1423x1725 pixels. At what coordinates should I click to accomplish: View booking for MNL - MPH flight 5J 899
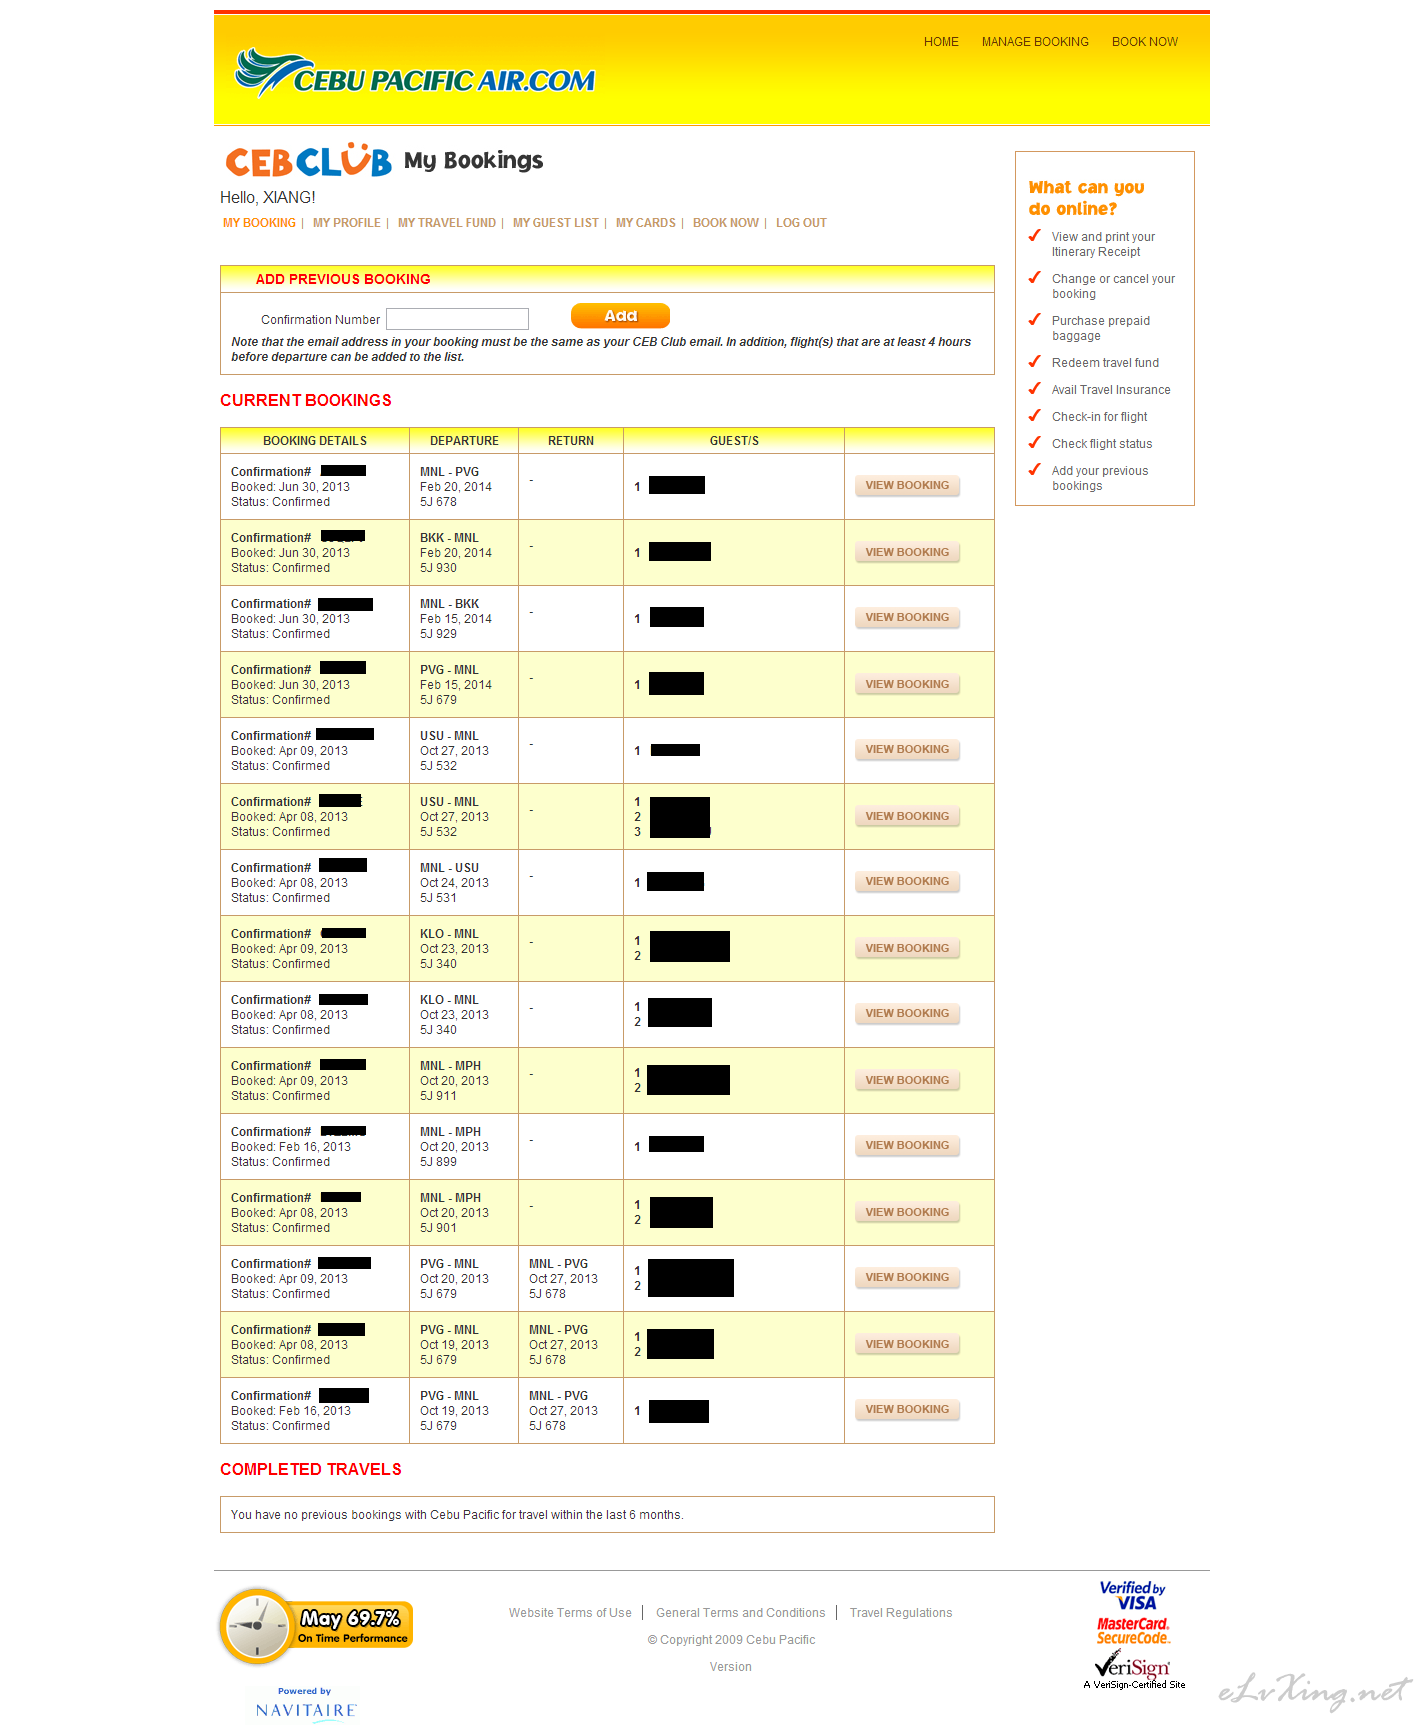click(907, 1146)
